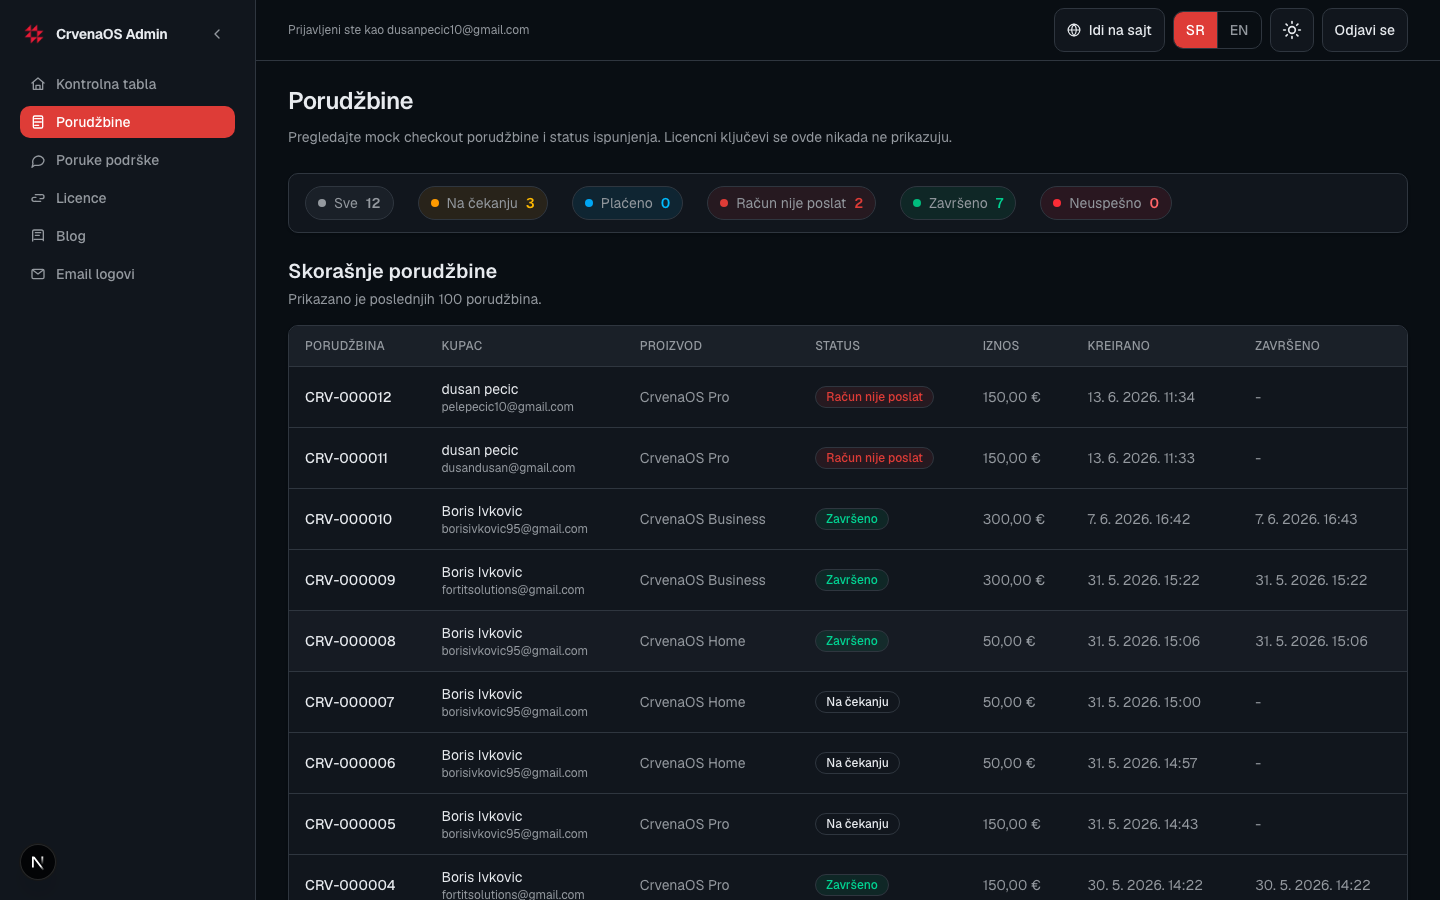Screen dimensions: 1440x900
Task: Filter orders by Sve 12
Action: pos(349,203)
